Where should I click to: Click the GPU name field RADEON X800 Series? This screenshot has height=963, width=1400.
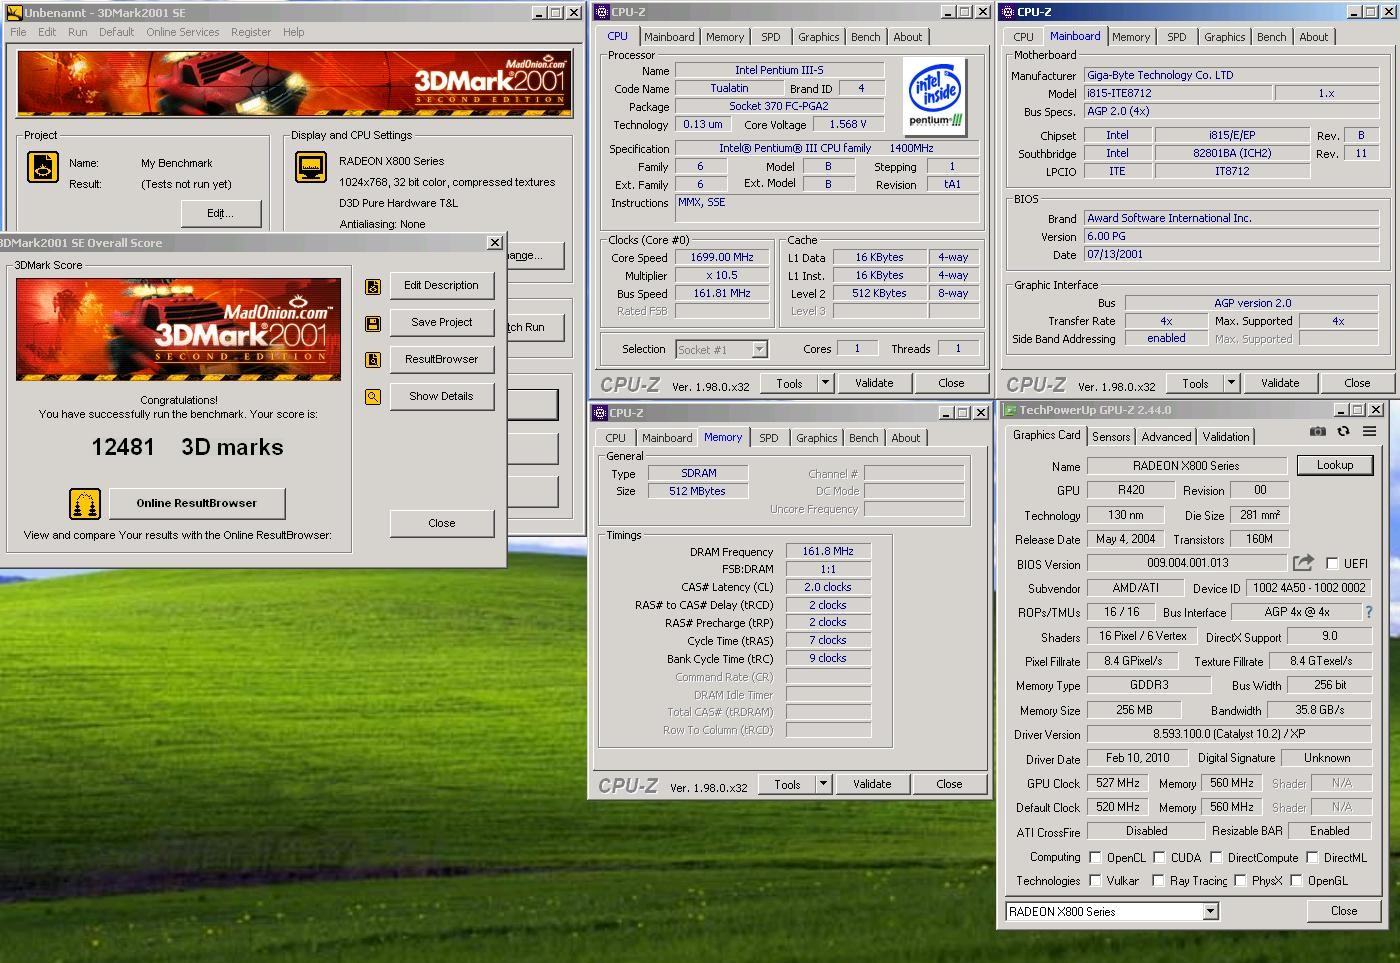[1186, 465]
